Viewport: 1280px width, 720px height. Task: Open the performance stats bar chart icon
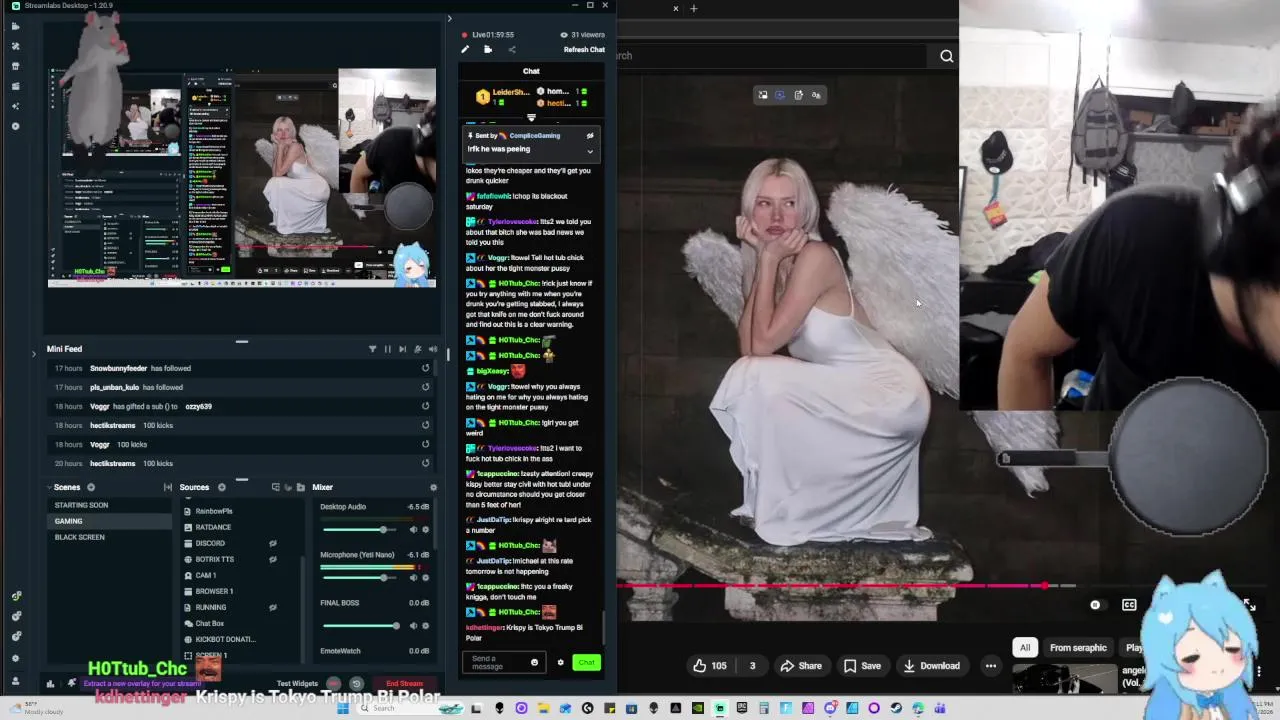(x=50, y=684)
